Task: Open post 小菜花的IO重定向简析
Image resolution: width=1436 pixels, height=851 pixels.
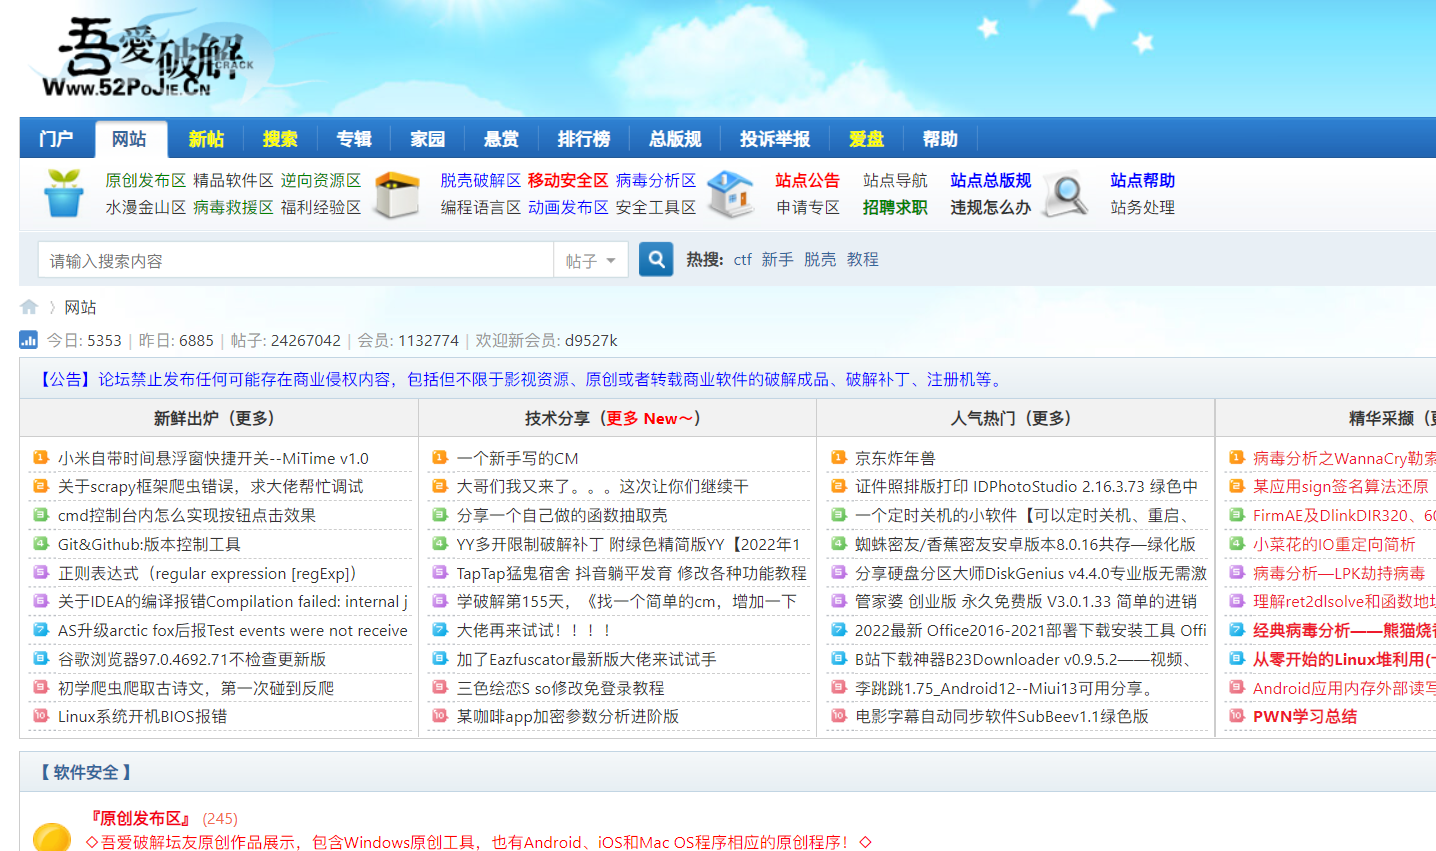Action: click(x=1334, y=544)
